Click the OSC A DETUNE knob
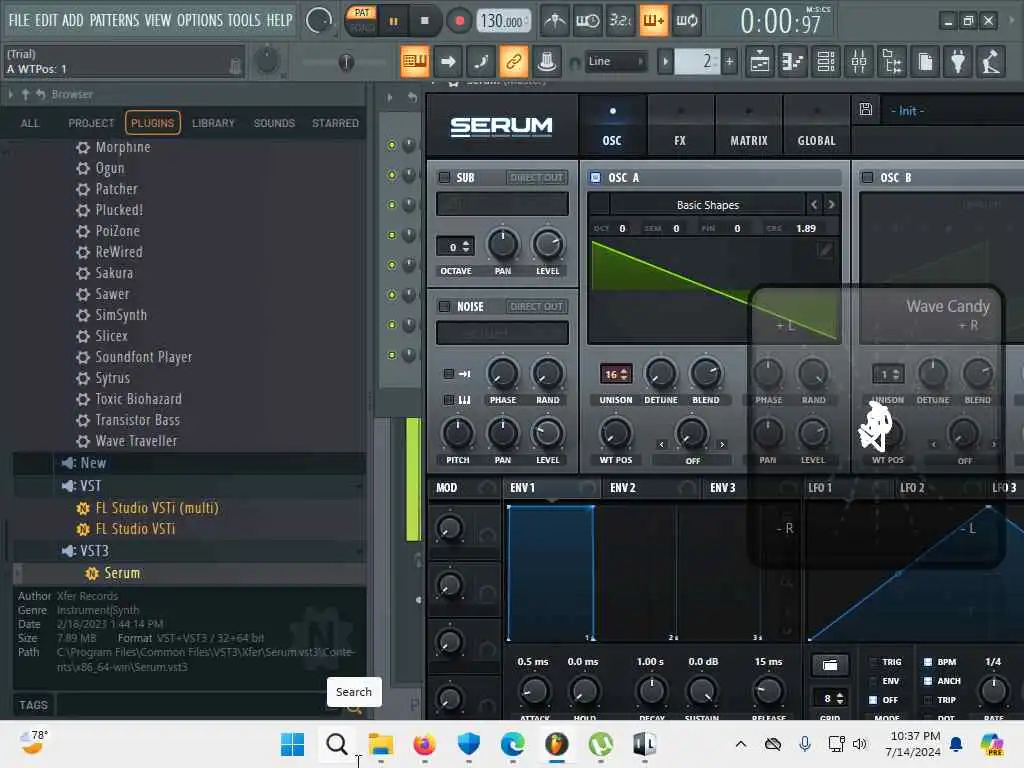This screenshot has width=1024, height=768. point(660,374)
